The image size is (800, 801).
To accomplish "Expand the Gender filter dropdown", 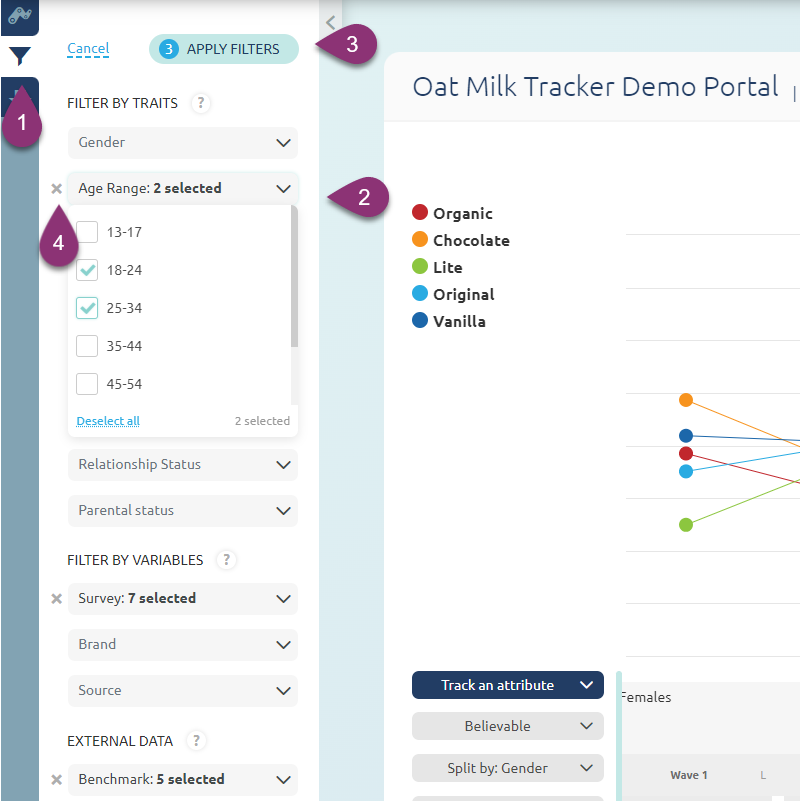I will tap(183, 143).
